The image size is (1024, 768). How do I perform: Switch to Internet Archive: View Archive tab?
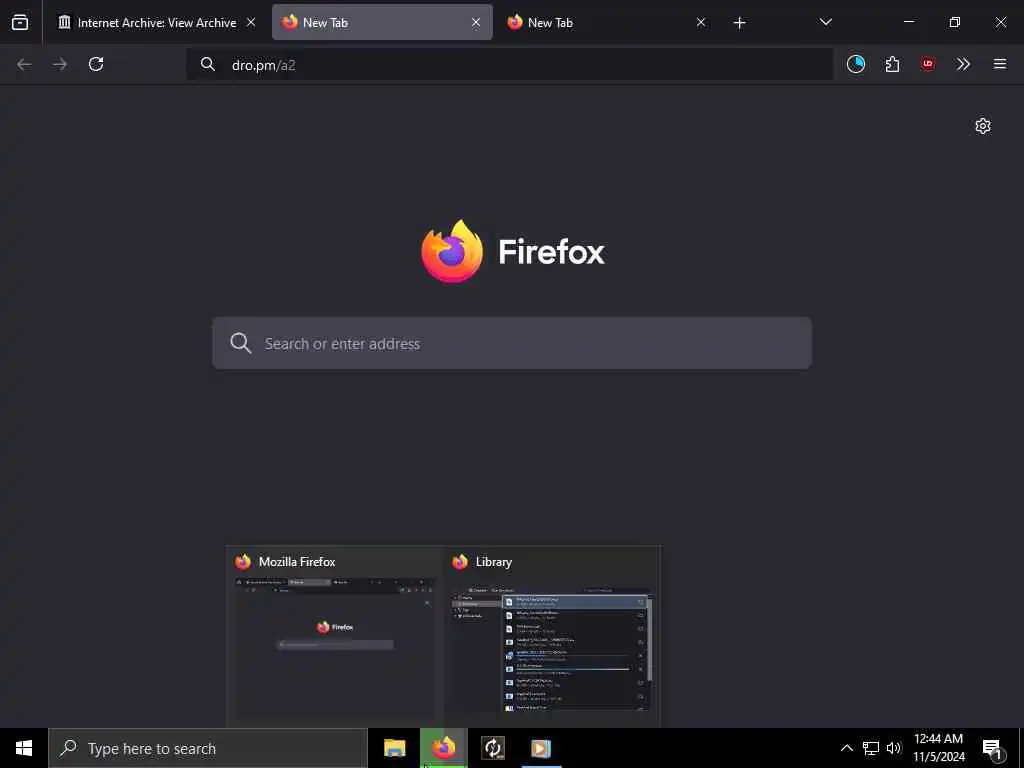click(157, 22)
